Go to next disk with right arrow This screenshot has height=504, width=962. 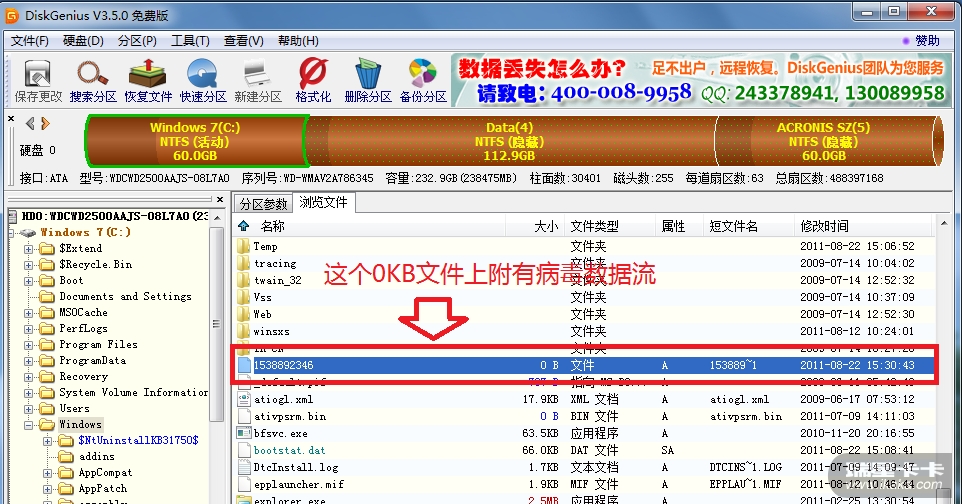tap(45, 124)
